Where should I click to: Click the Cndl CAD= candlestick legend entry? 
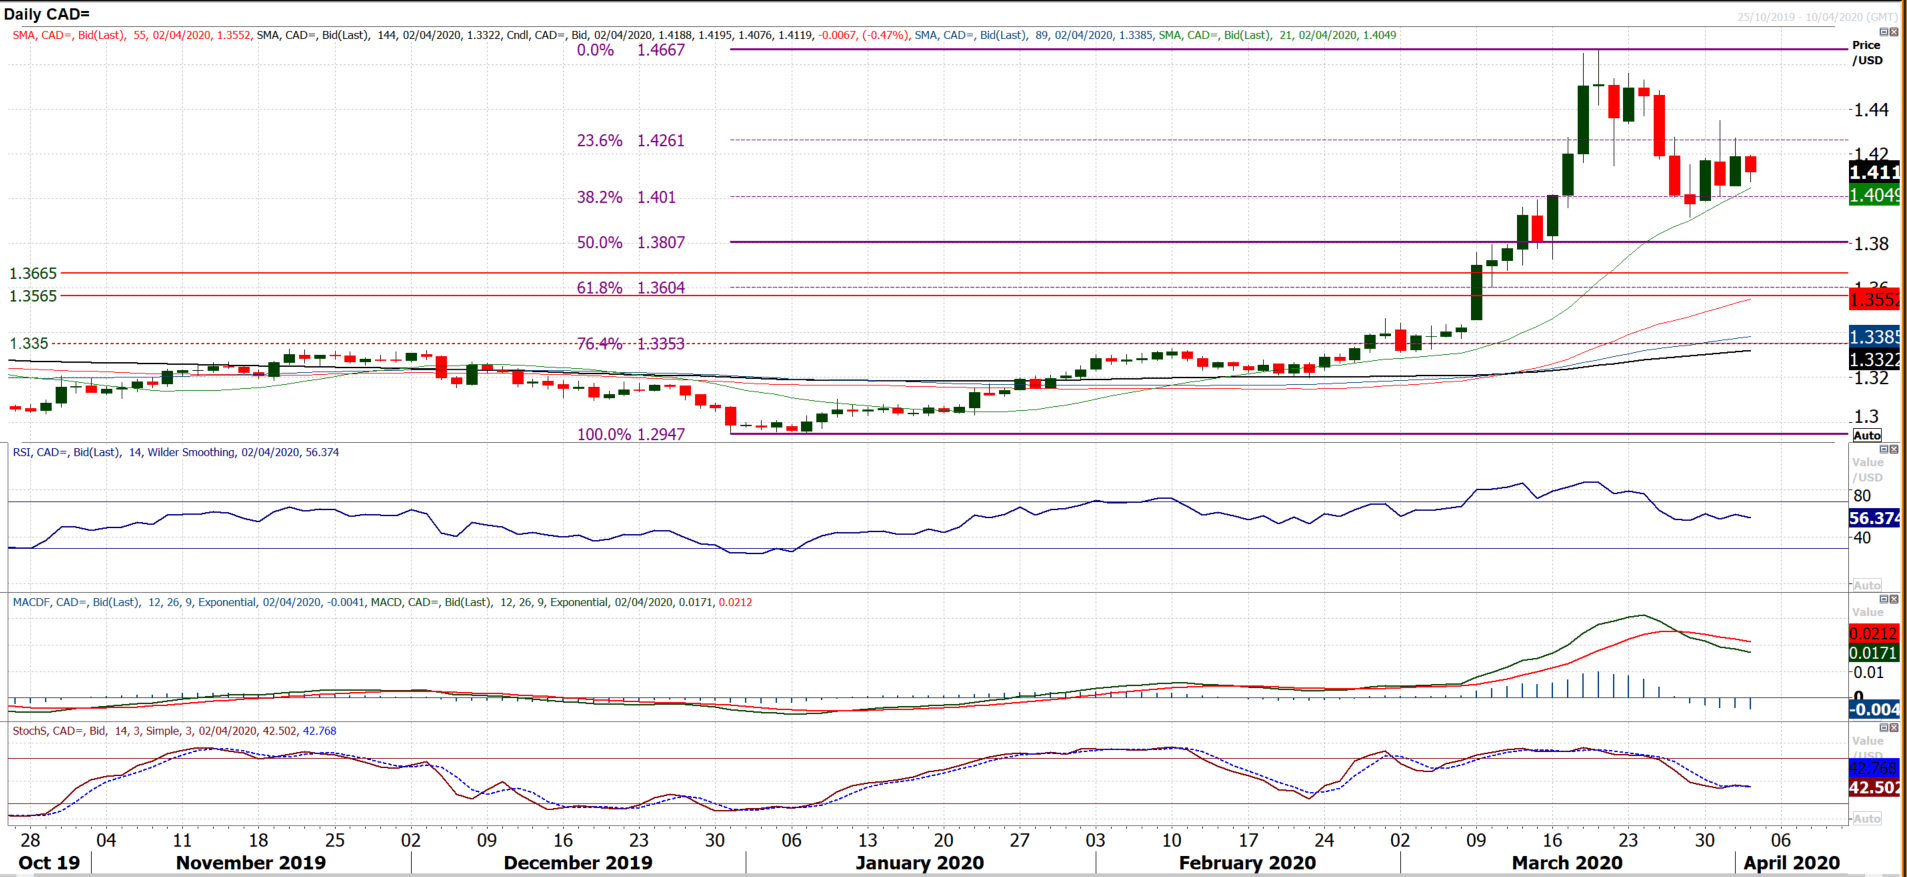708,35
